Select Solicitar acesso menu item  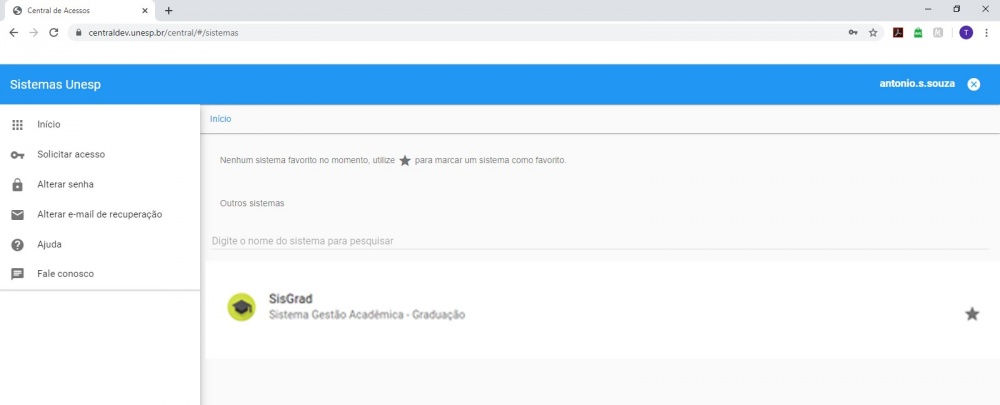coord(71,155)
